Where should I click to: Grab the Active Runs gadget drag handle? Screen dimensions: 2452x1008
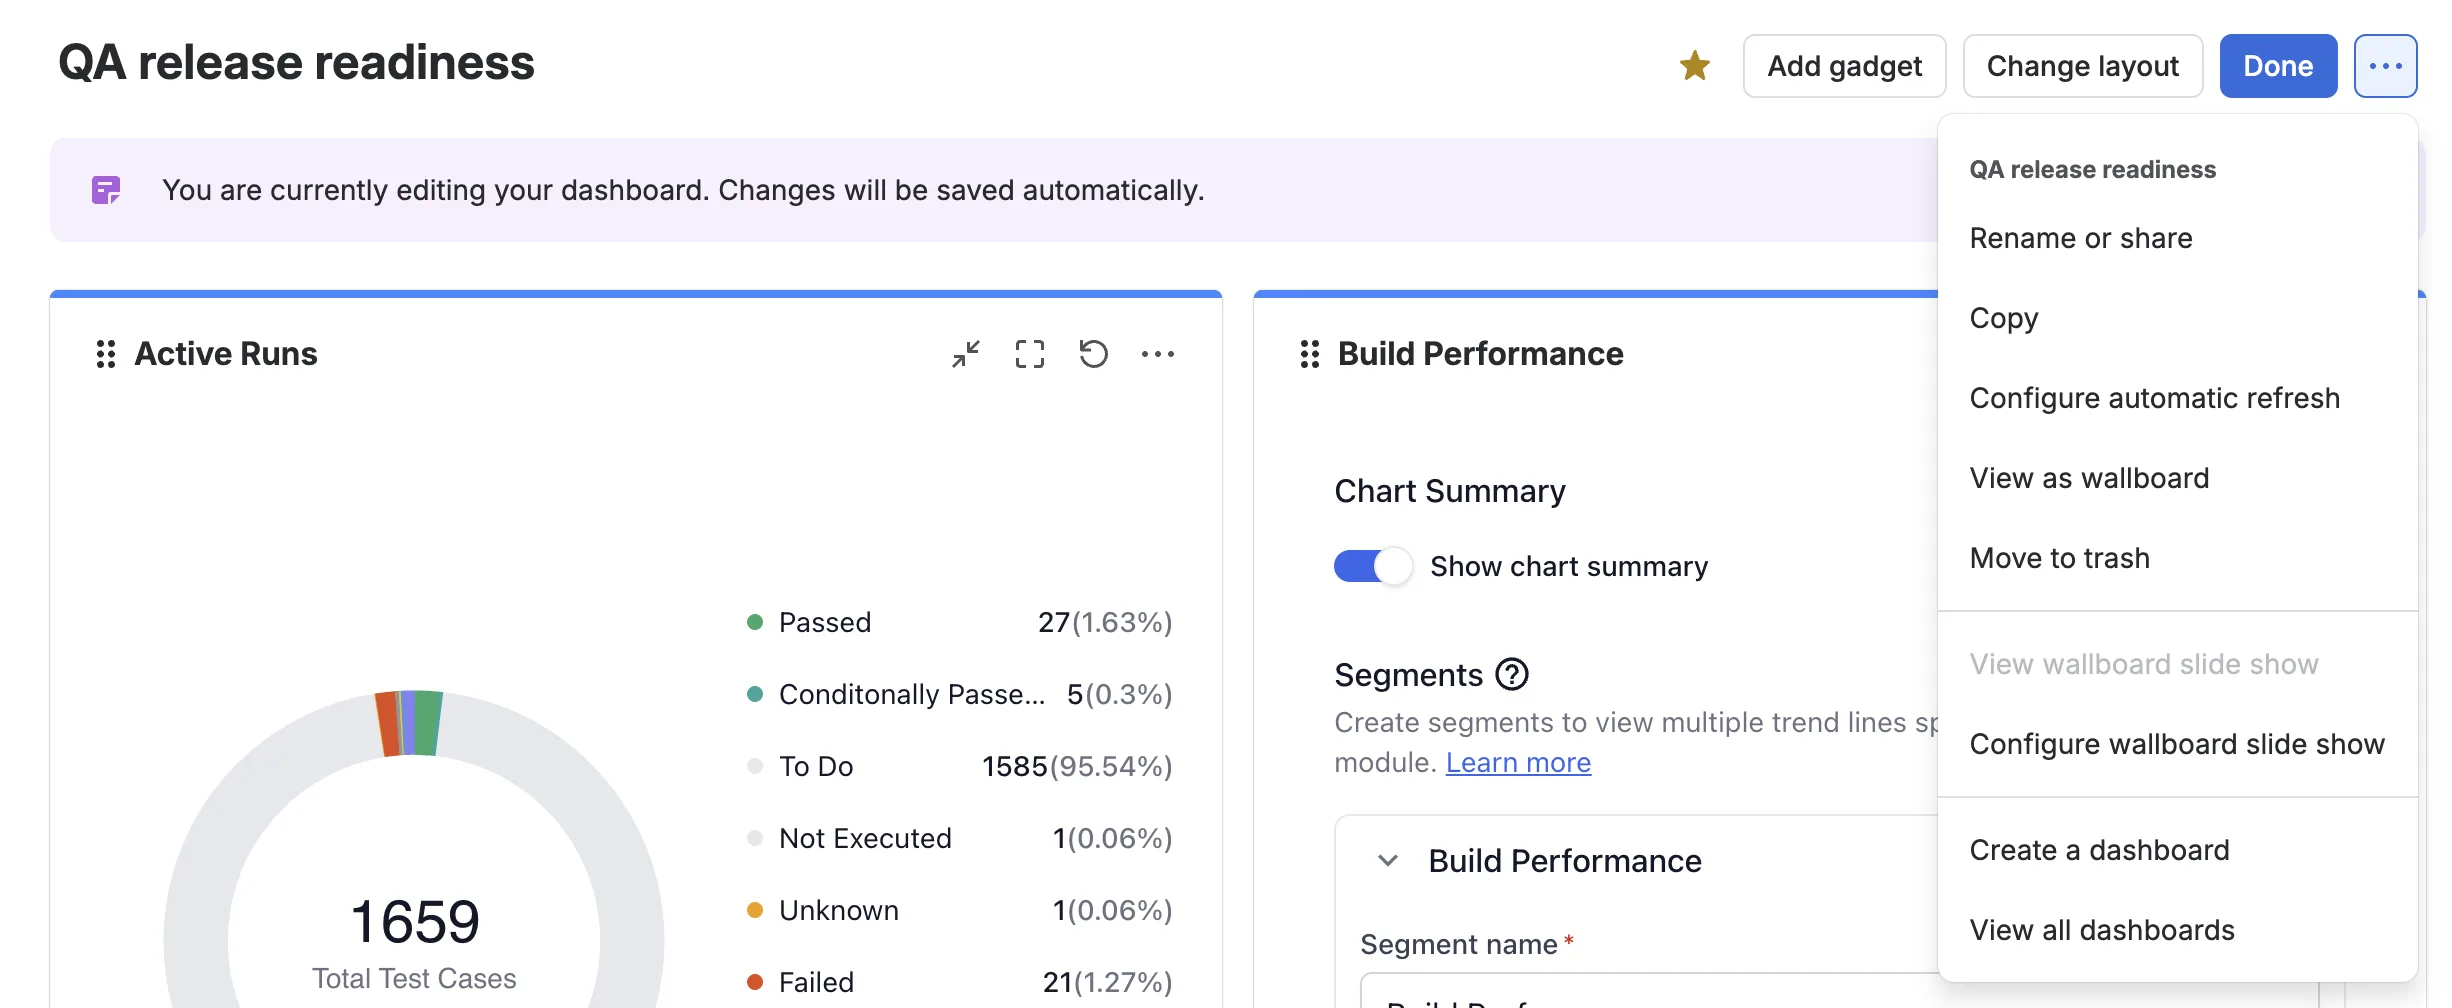106,354
